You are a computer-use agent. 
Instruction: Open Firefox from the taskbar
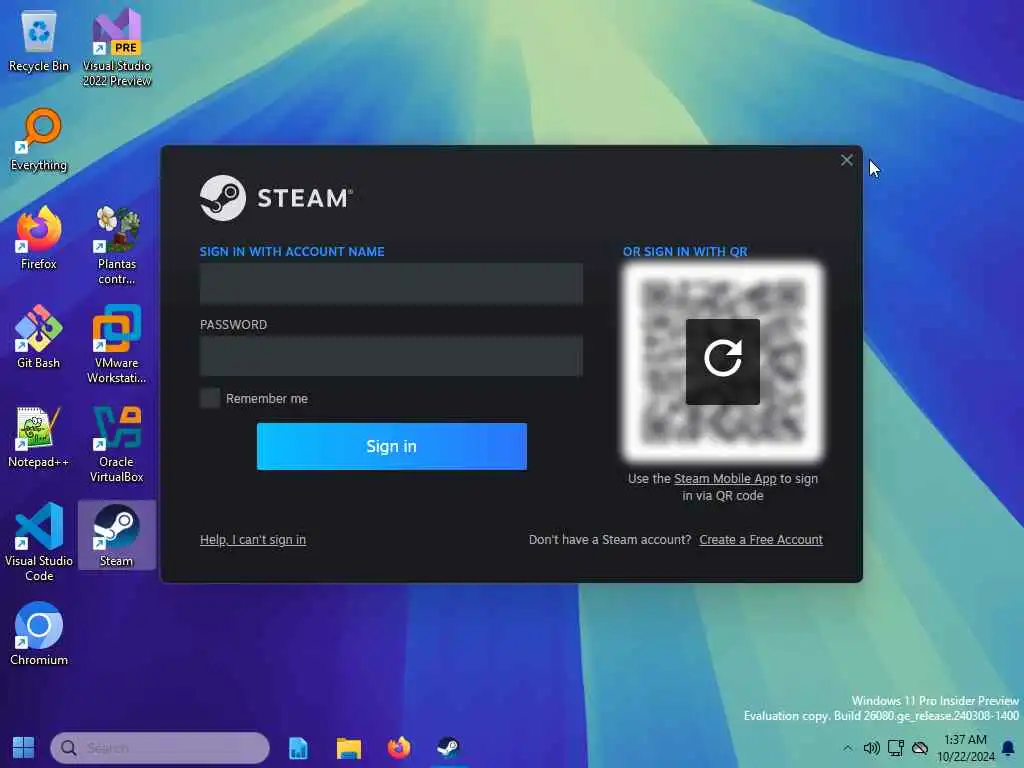click(399, 747)
